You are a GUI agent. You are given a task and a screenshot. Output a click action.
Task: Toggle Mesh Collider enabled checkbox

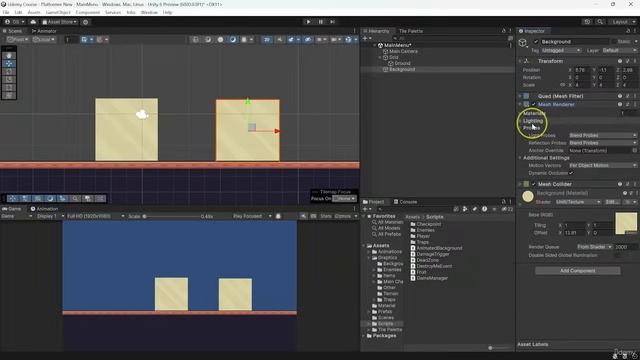tap(533, 184)
